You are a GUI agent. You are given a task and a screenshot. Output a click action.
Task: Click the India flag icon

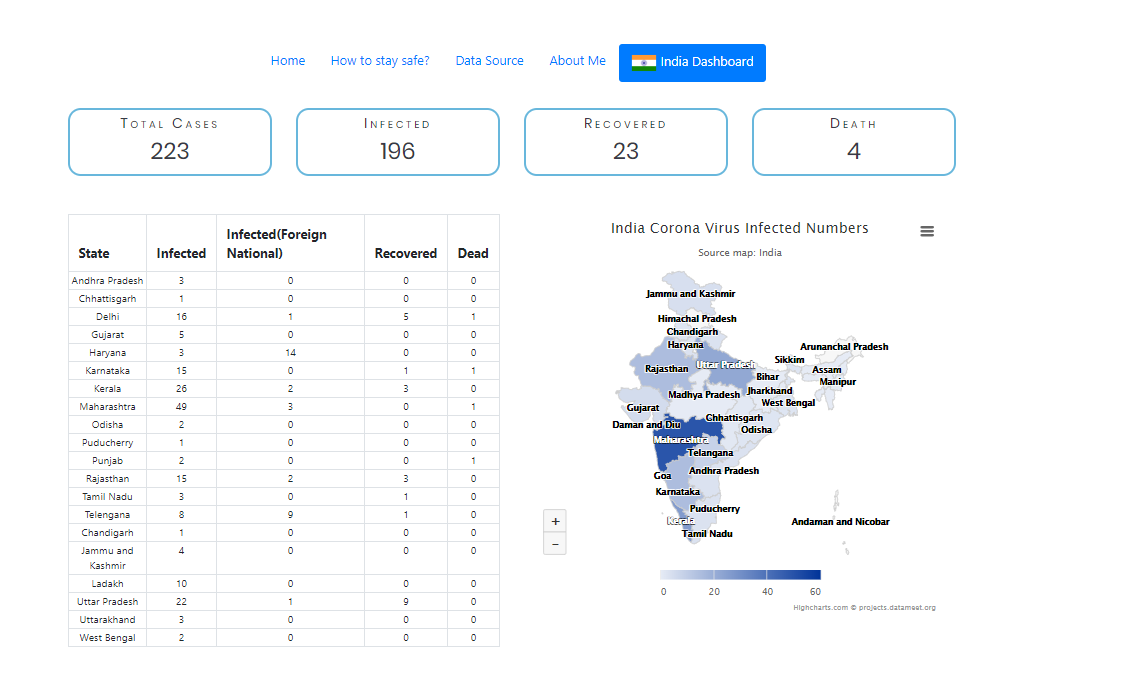click(643, 62)
